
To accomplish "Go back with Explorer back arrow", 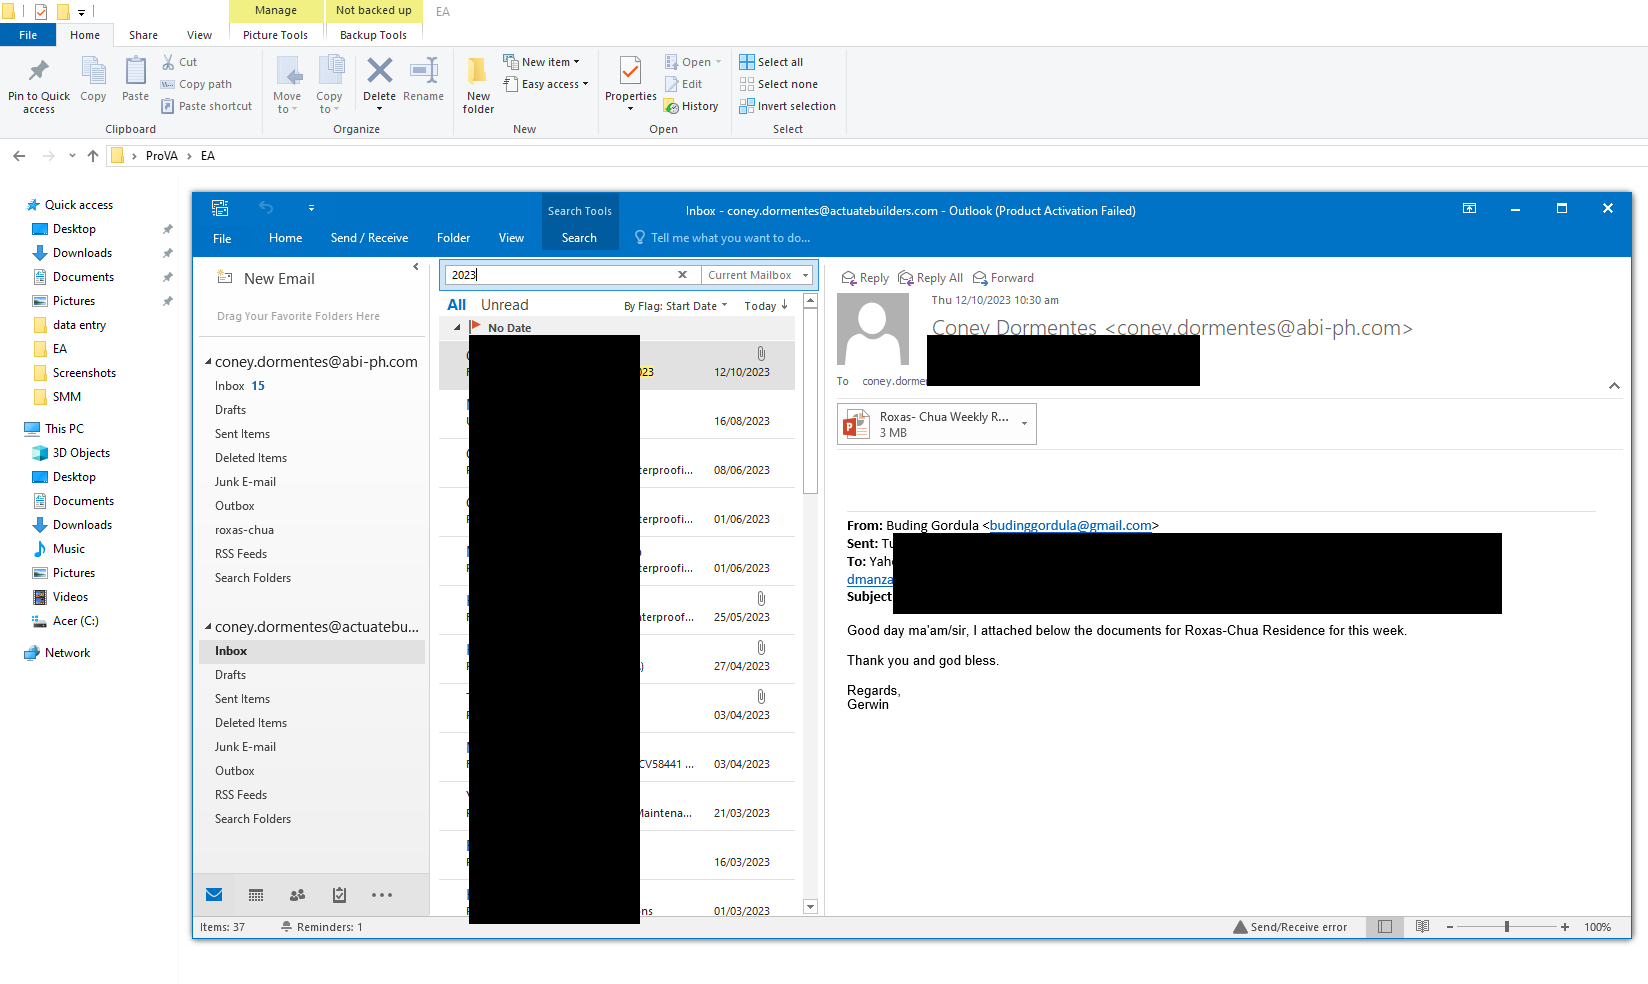I will click(19, 156).
